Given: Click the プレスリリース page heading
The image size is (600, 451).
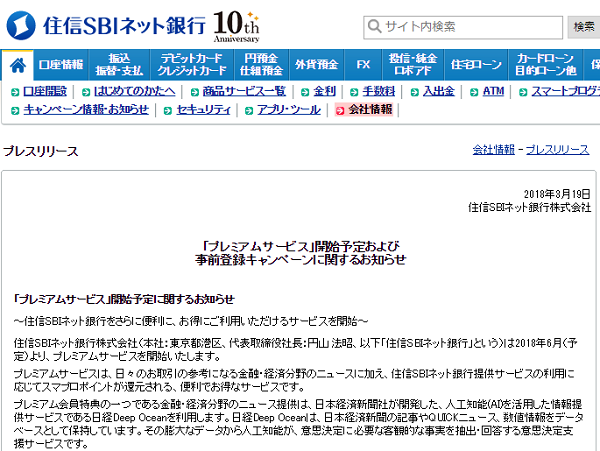Looking at the screenshot, I should pyautogui.click(x=41, y=151).
